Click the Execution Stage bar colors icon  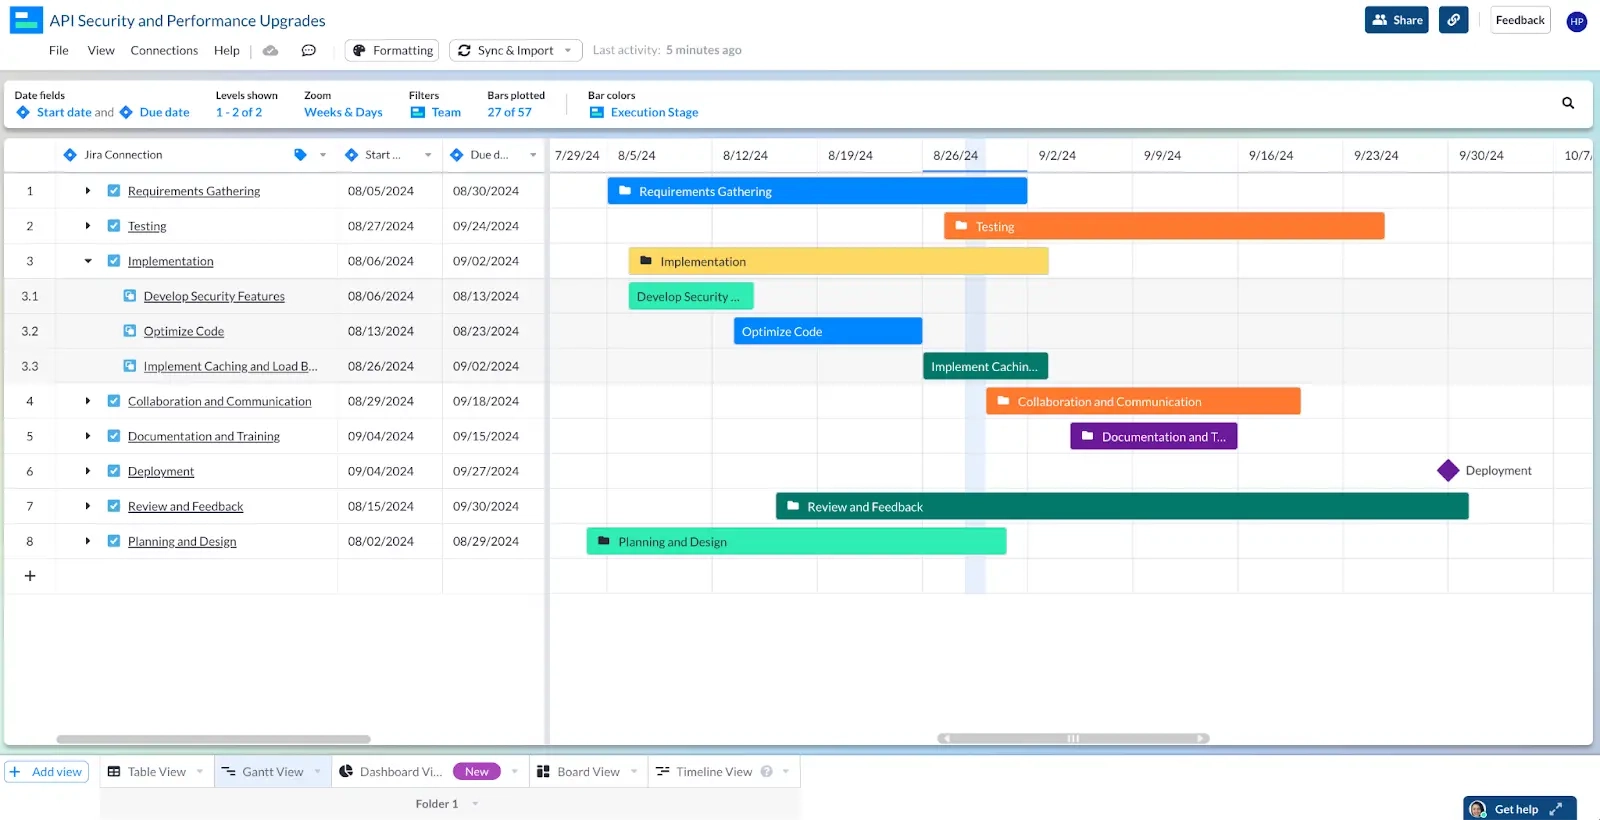[597, 112]
